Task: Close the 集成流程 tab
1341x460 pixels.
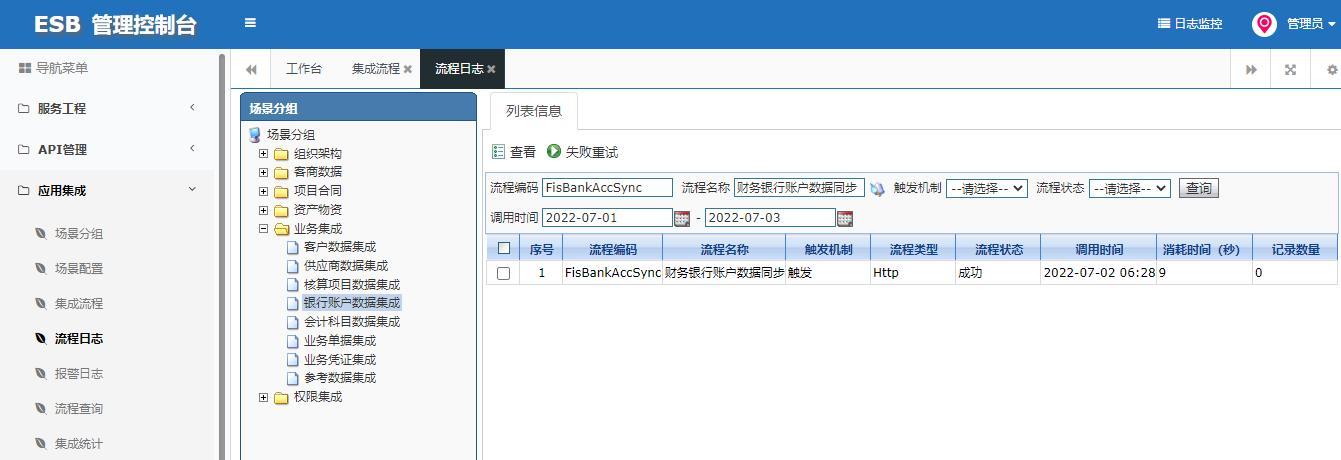Action: [x=408, y=69]
